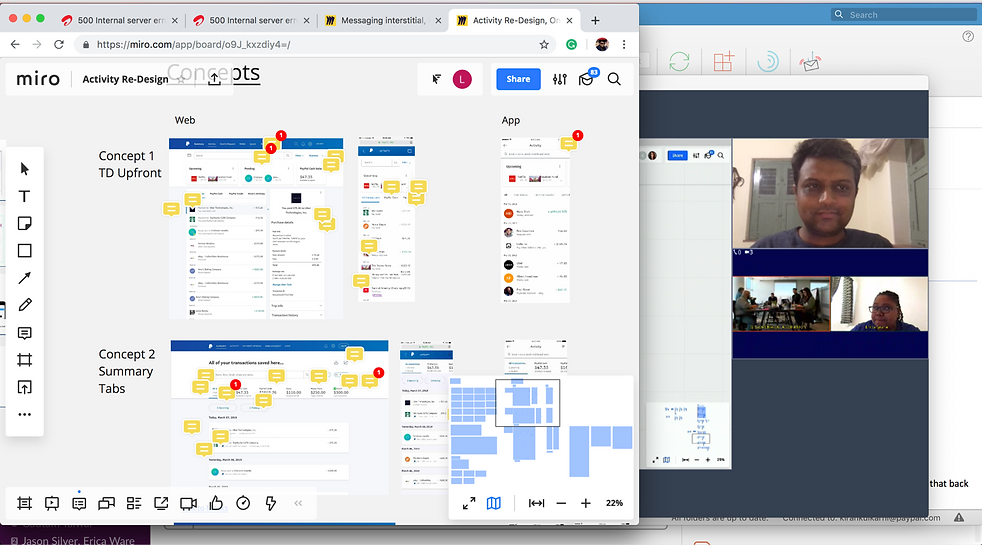This screenshot has height=545, width=982.
Task: Go back in browser history
Action: tap(15, 44)
